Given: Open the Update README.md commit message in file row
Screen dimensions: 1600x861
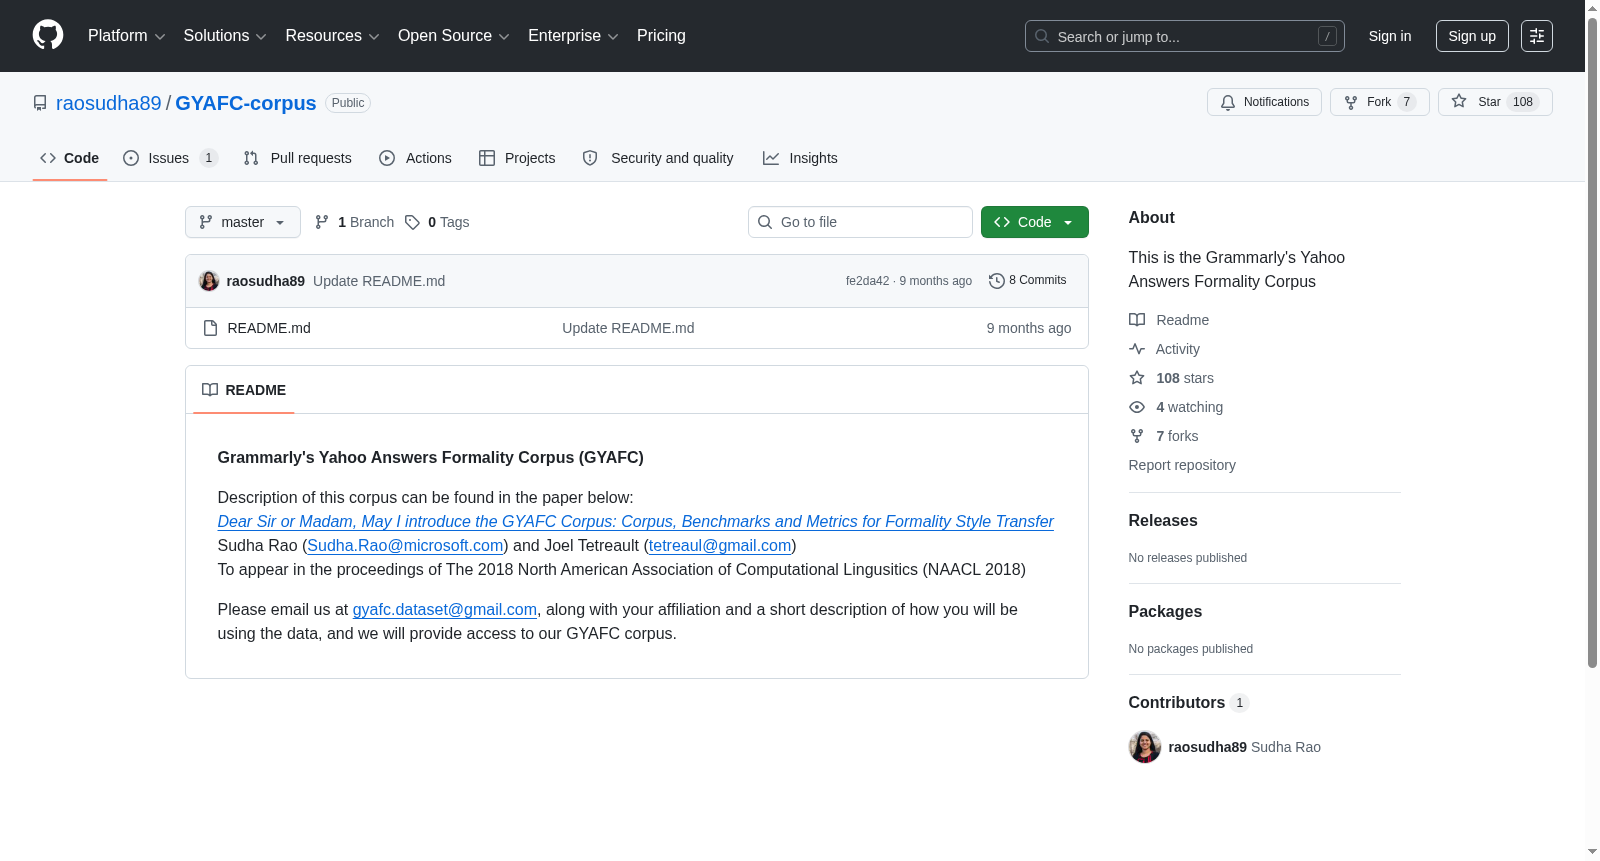Looking at the screenshot, I should (x=628, y=328).
